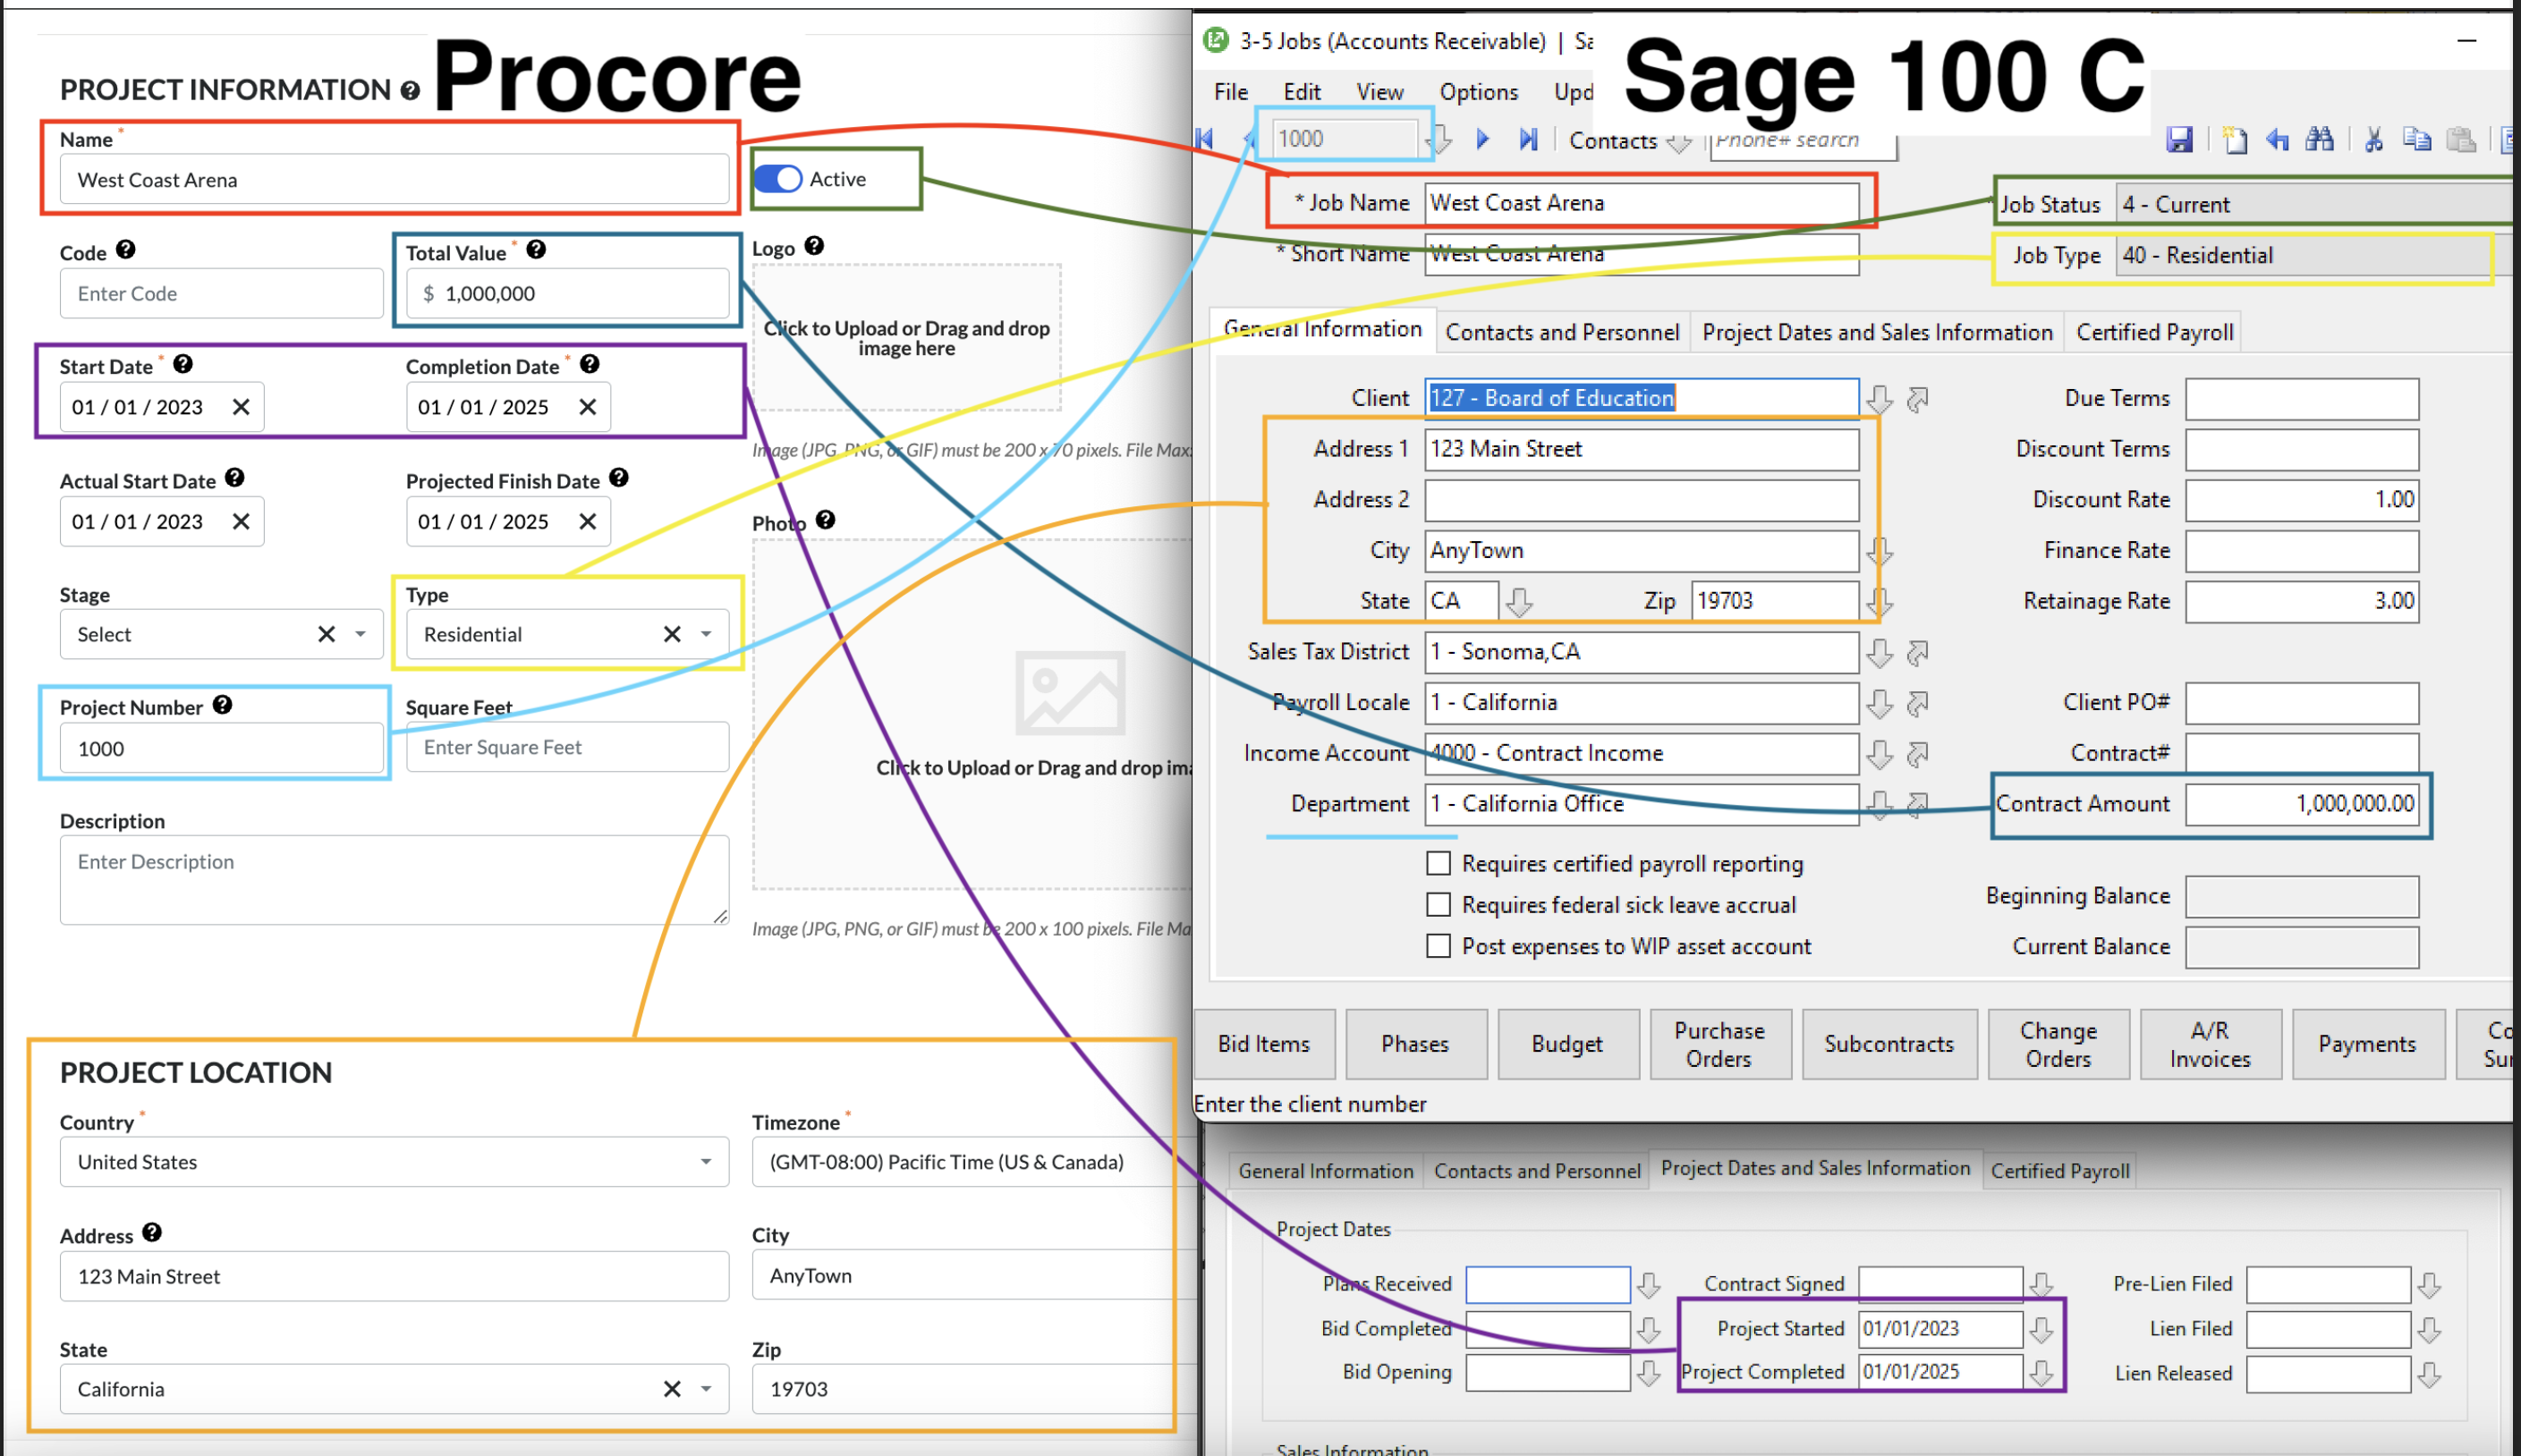
Task: Create new record icon in Sage toolbar
Action: point(2234,140)
